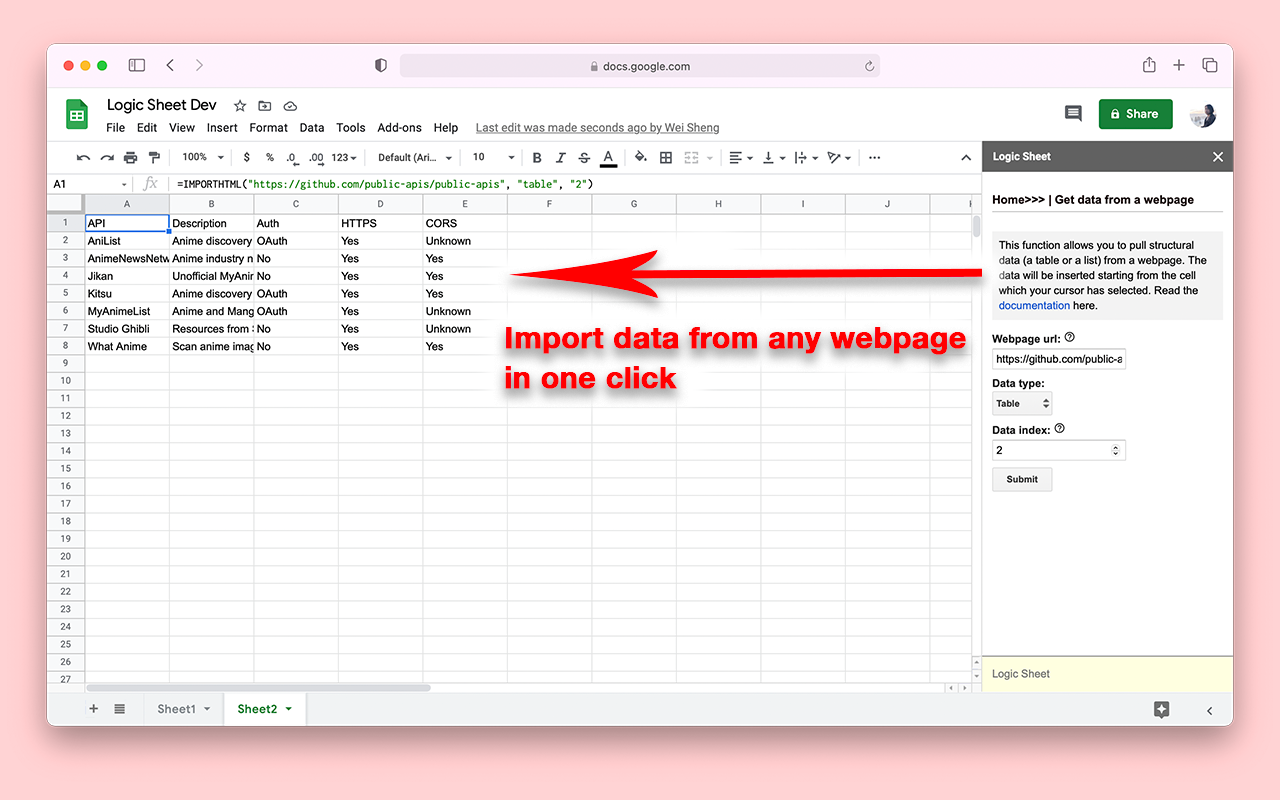Expand the font family dropdown
Viewport: 1280px width, 800px height.
(x=415, y=158)
